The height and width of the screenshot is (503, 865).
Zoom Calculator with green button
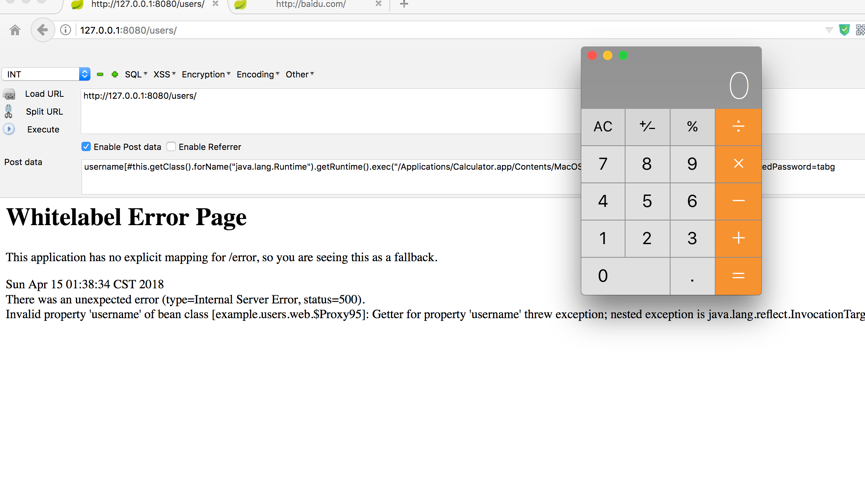coord(623,55)
